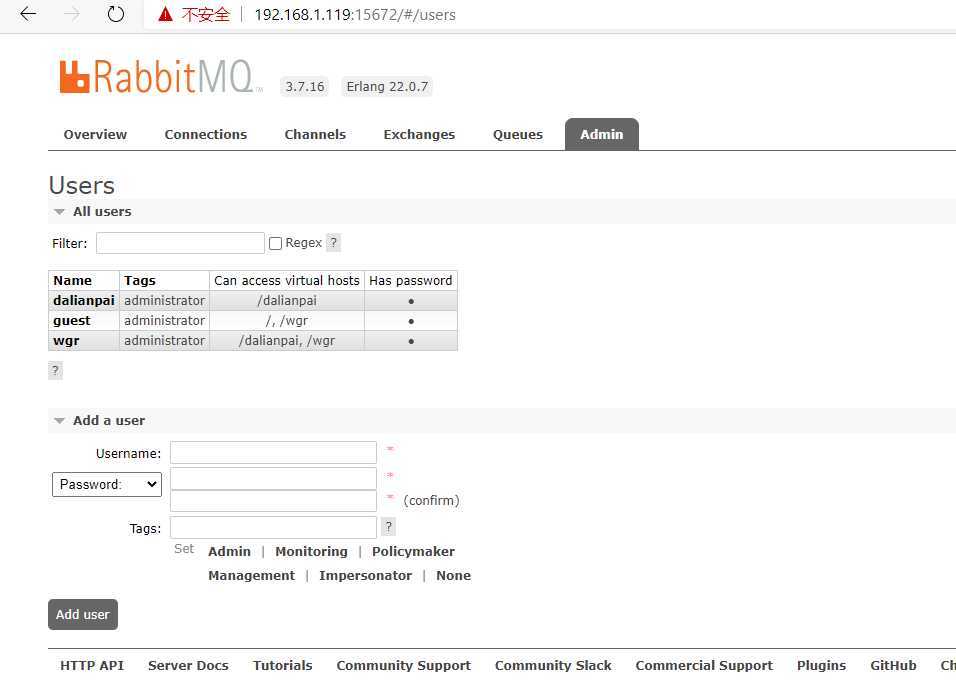Viewport: 956px width, 685px height.
Task: Click the browser forward arrow
Action: click(x=72, y=14)
